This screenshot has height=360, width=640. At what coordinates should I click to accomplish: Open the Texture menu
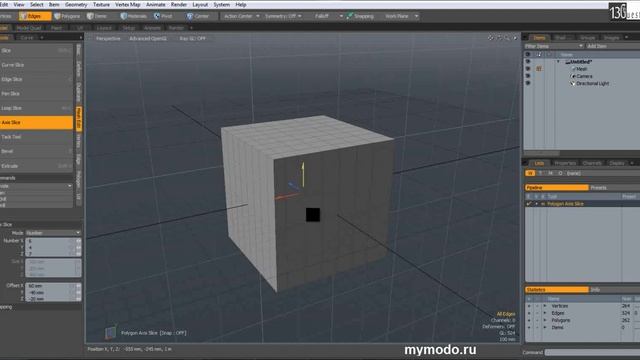point(101,4)
